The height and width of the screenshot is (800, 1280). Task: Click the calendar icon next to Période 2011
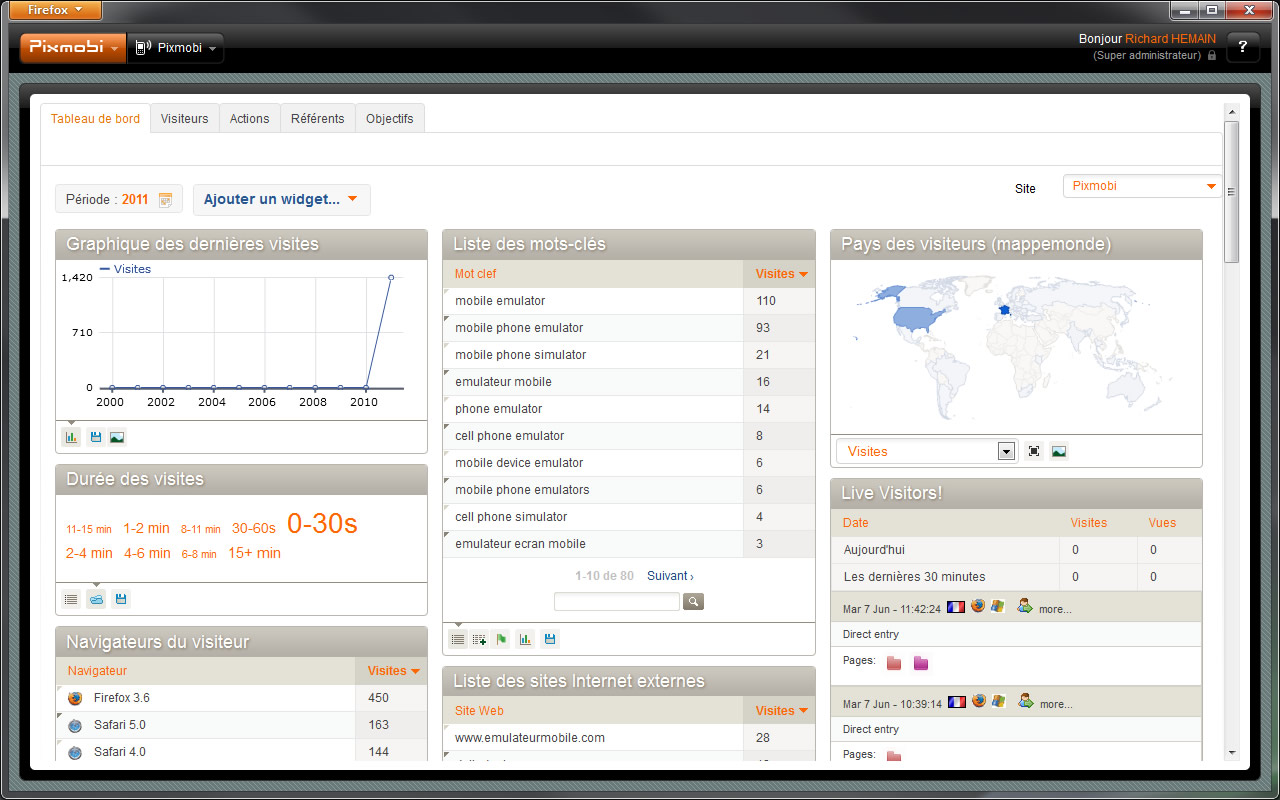point(166,200)
